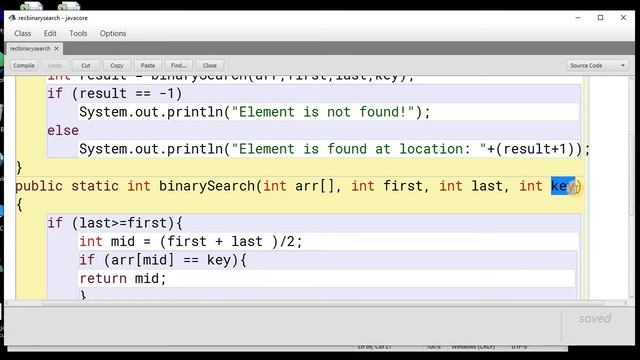The width and height of the screenshot is (640, 360).
Task: Click the line 'if (result == -1)'
Action: 115,93
